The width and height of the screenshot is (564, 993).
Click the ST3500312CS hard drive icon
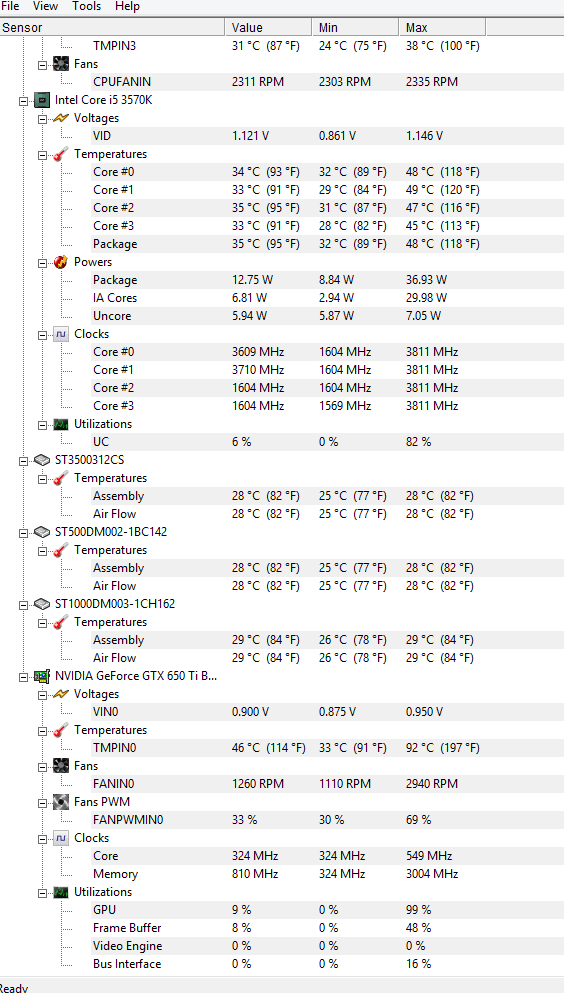click(42, 460)
